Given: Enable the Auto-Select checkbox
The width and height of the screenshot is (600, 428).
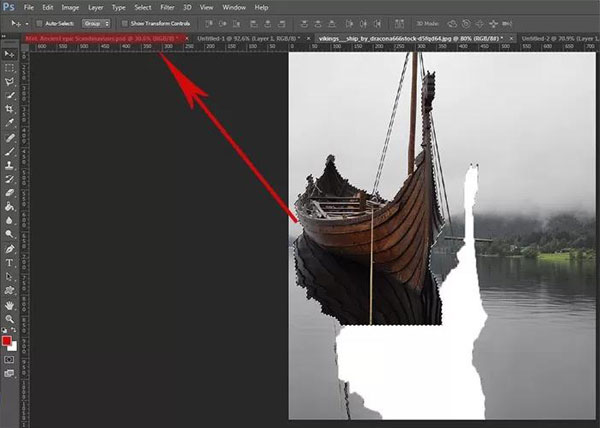Looking at the screenshot, I should point(39,24).
